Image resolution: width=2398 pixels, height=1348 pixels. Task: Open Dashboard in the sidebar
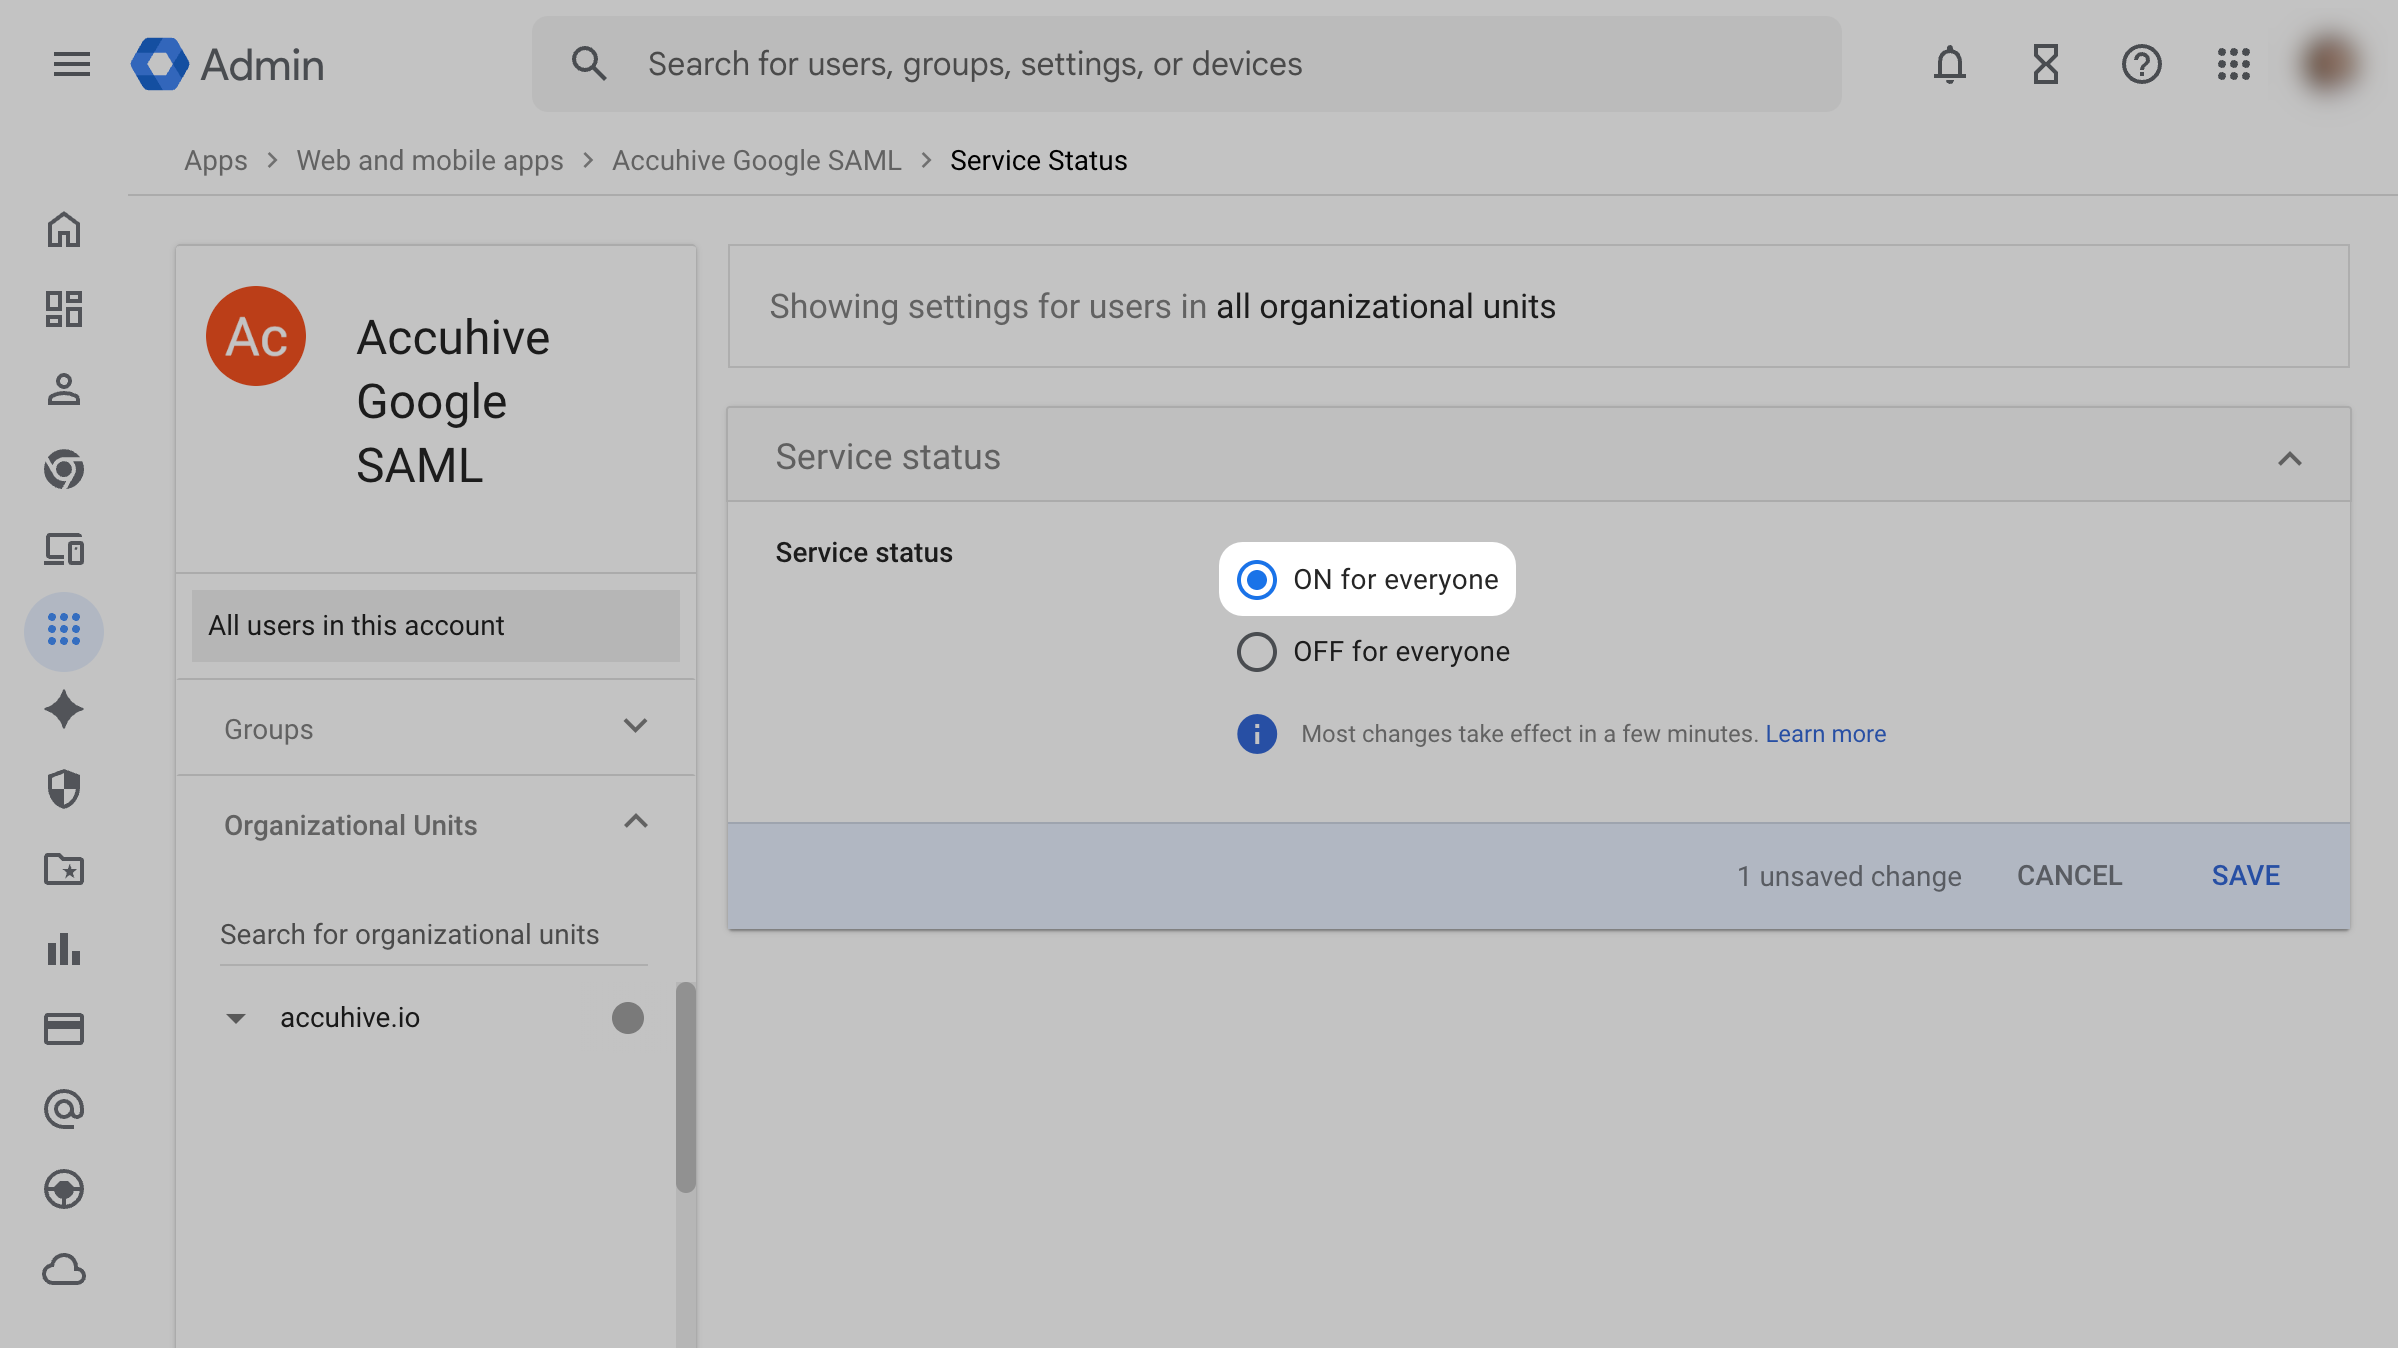[64, 309]
